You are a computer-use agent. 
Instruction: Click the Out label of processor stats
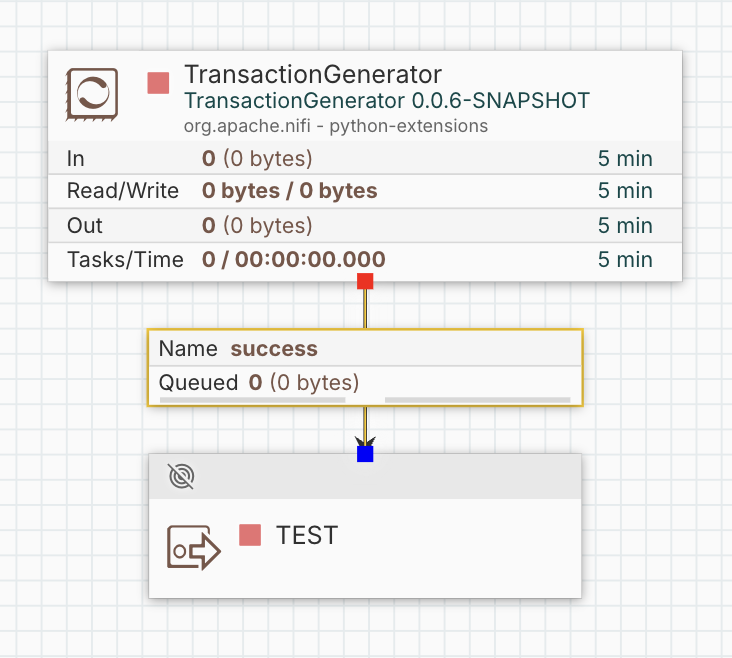[84, 226]
